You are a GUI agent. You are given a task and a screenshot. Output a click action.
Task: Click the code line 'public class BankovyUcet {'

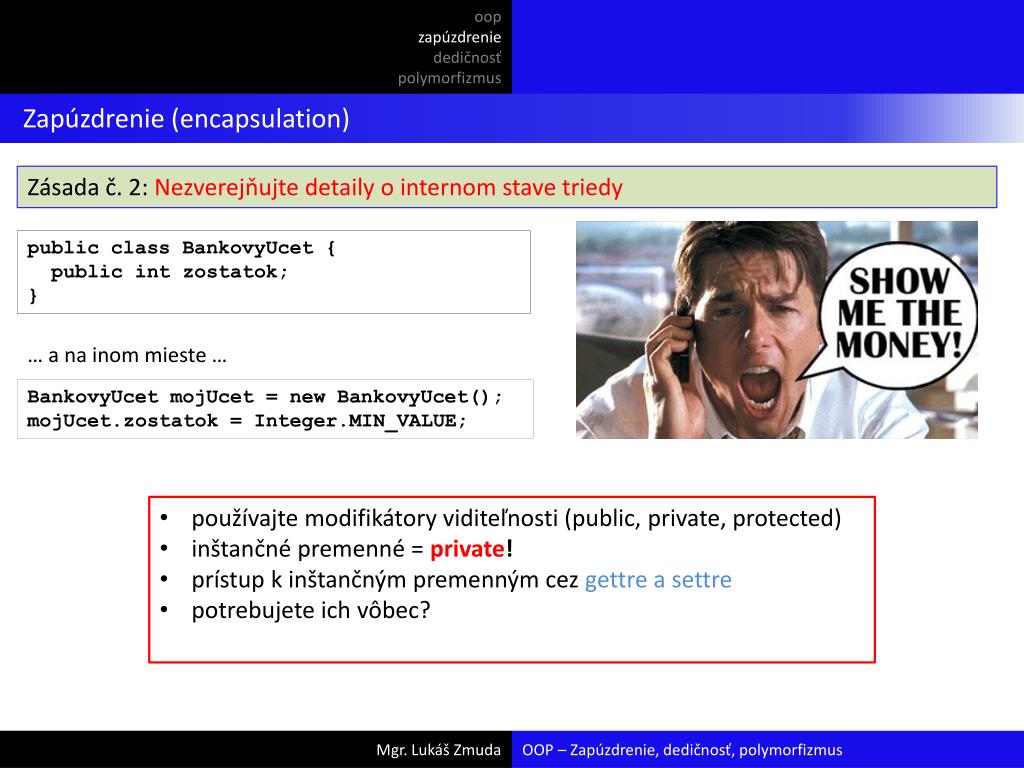[181, 248]
